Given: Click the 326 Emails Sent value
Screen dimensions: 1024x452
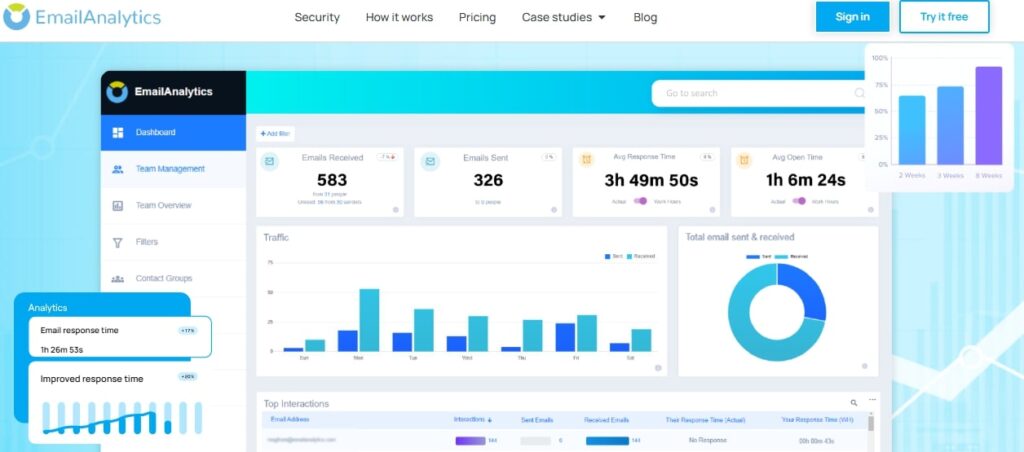Looking at the screenshot, I should point(488,180).
